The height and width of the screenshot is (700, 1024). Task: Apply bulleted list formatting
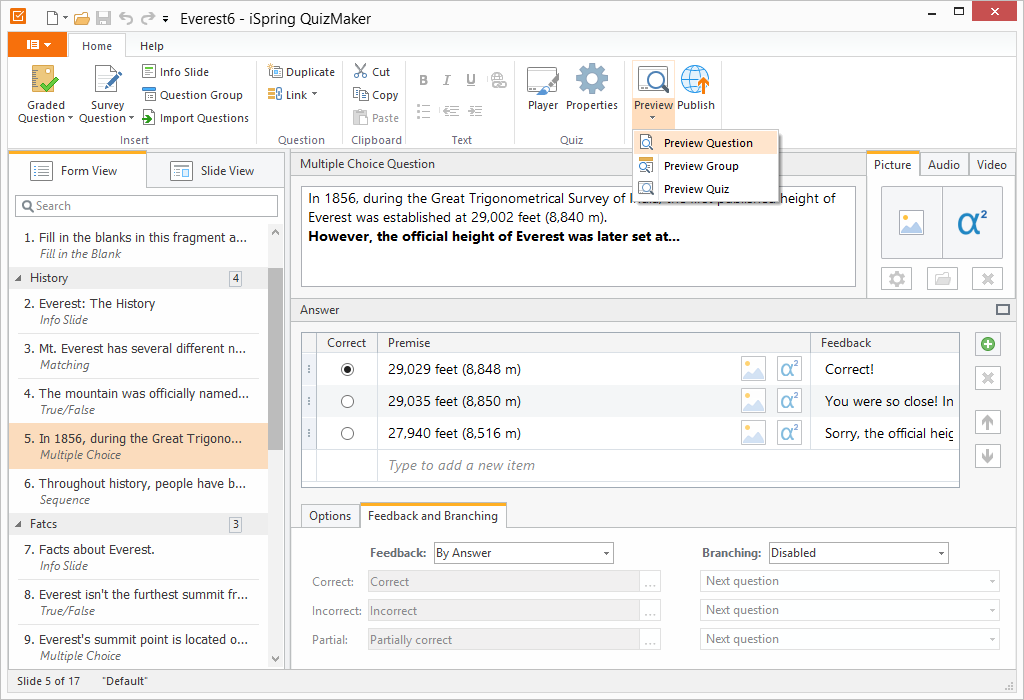pyautogui.click(x=423, y=111)
